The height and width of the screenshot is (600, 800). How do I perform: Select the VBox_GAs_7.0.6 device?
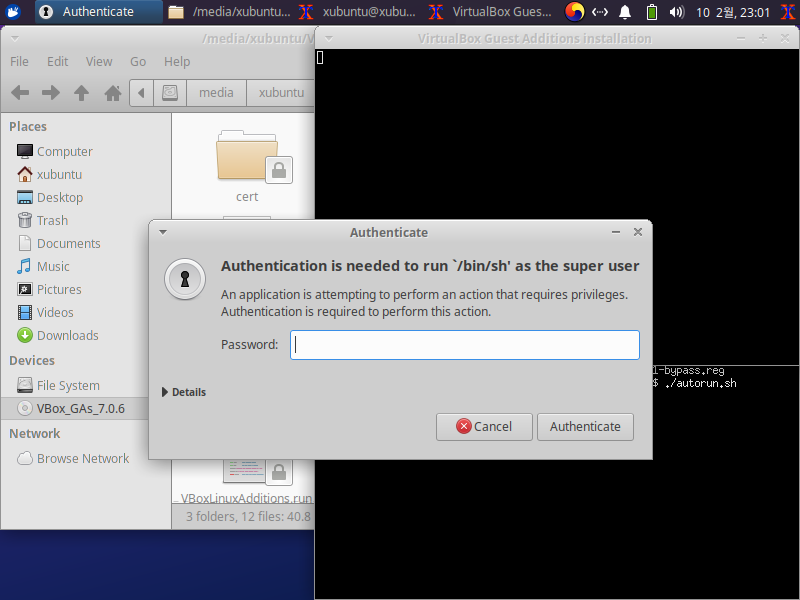[74, 409]
